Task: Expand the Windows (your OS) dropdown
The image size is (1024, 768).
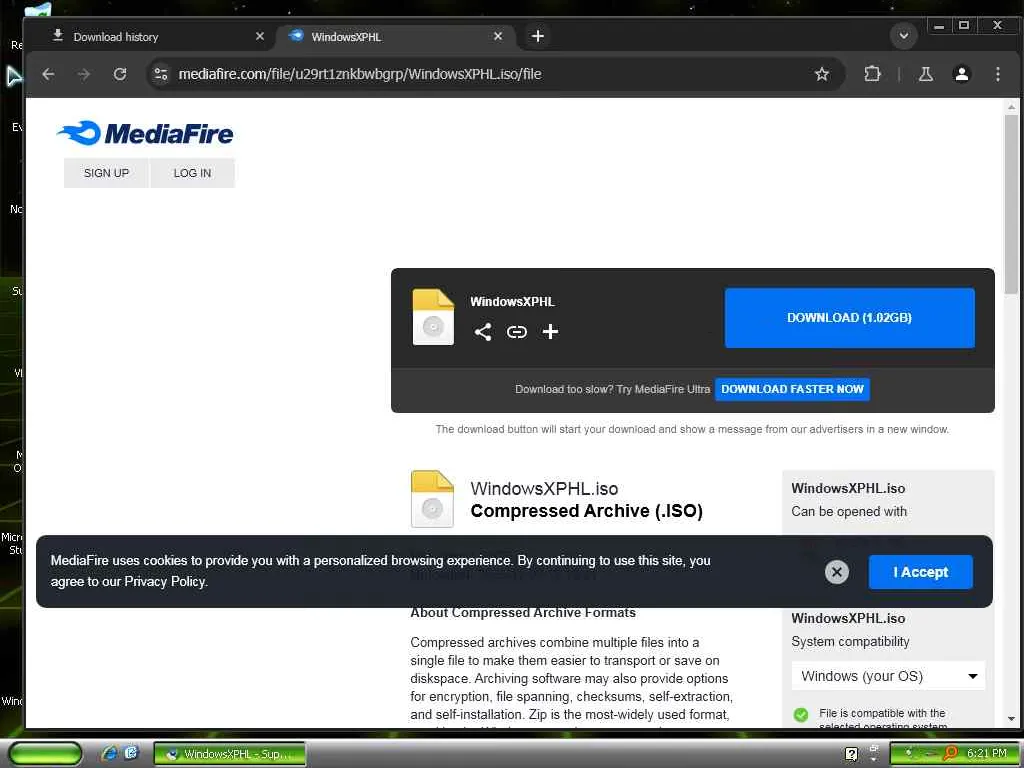Action: point(888,676)
